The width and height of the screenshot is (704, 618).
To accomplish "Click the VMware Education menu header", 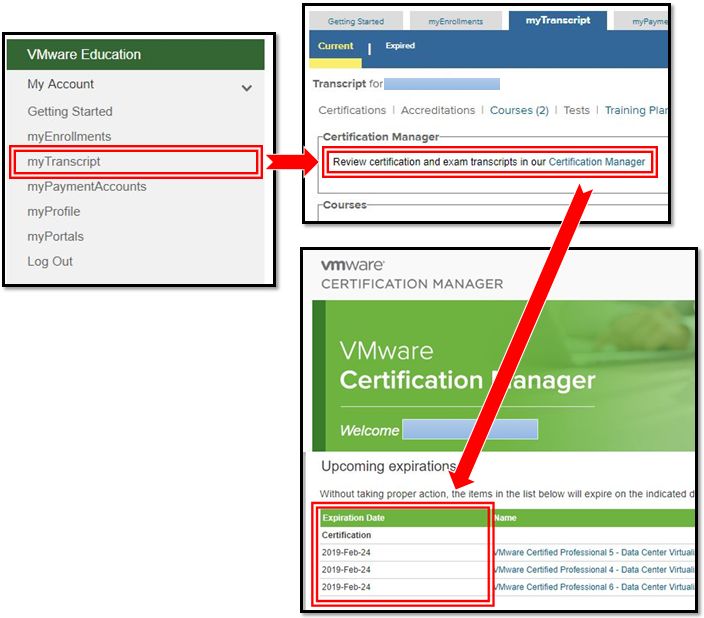I will (136, 54).
